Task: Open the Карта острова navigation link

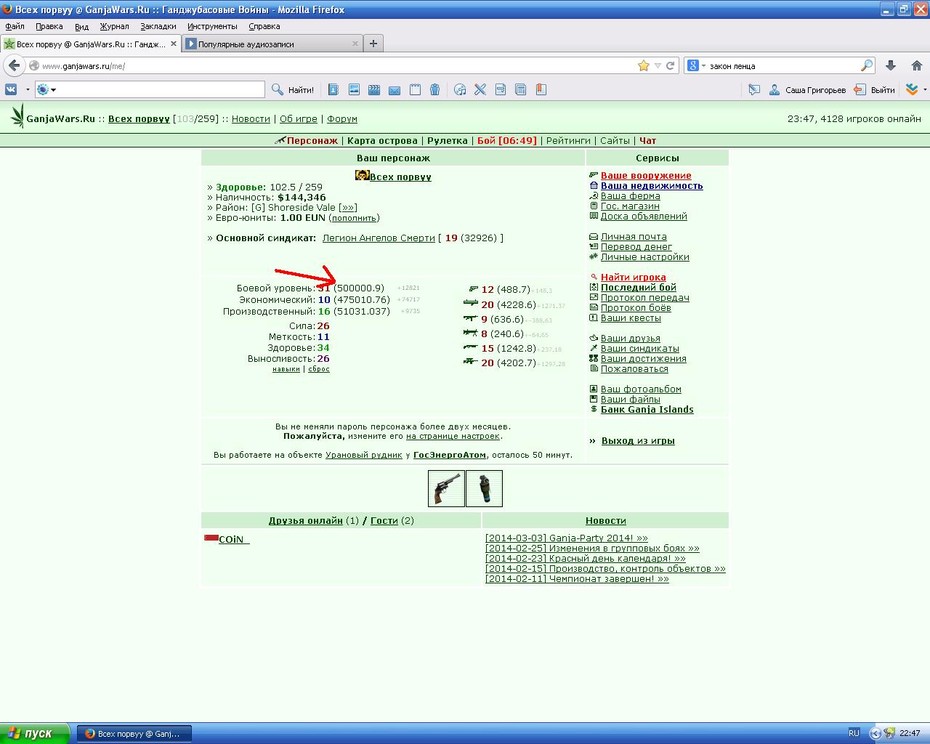Action: click(x=382, y=141)
